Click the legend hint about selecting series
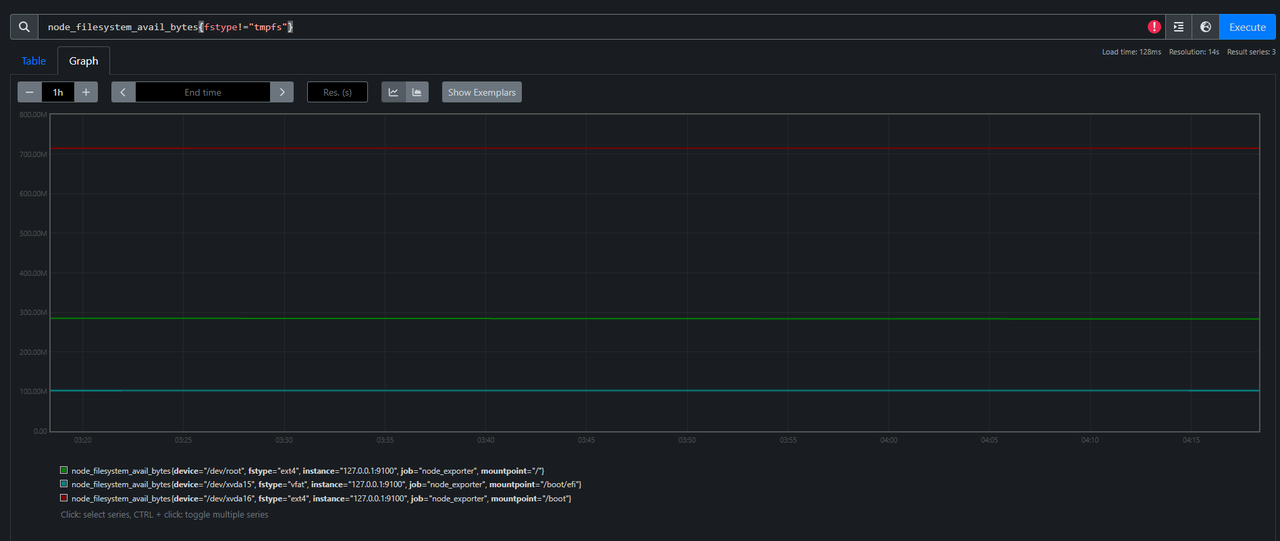1280x541 pixels. pos(164,514)
